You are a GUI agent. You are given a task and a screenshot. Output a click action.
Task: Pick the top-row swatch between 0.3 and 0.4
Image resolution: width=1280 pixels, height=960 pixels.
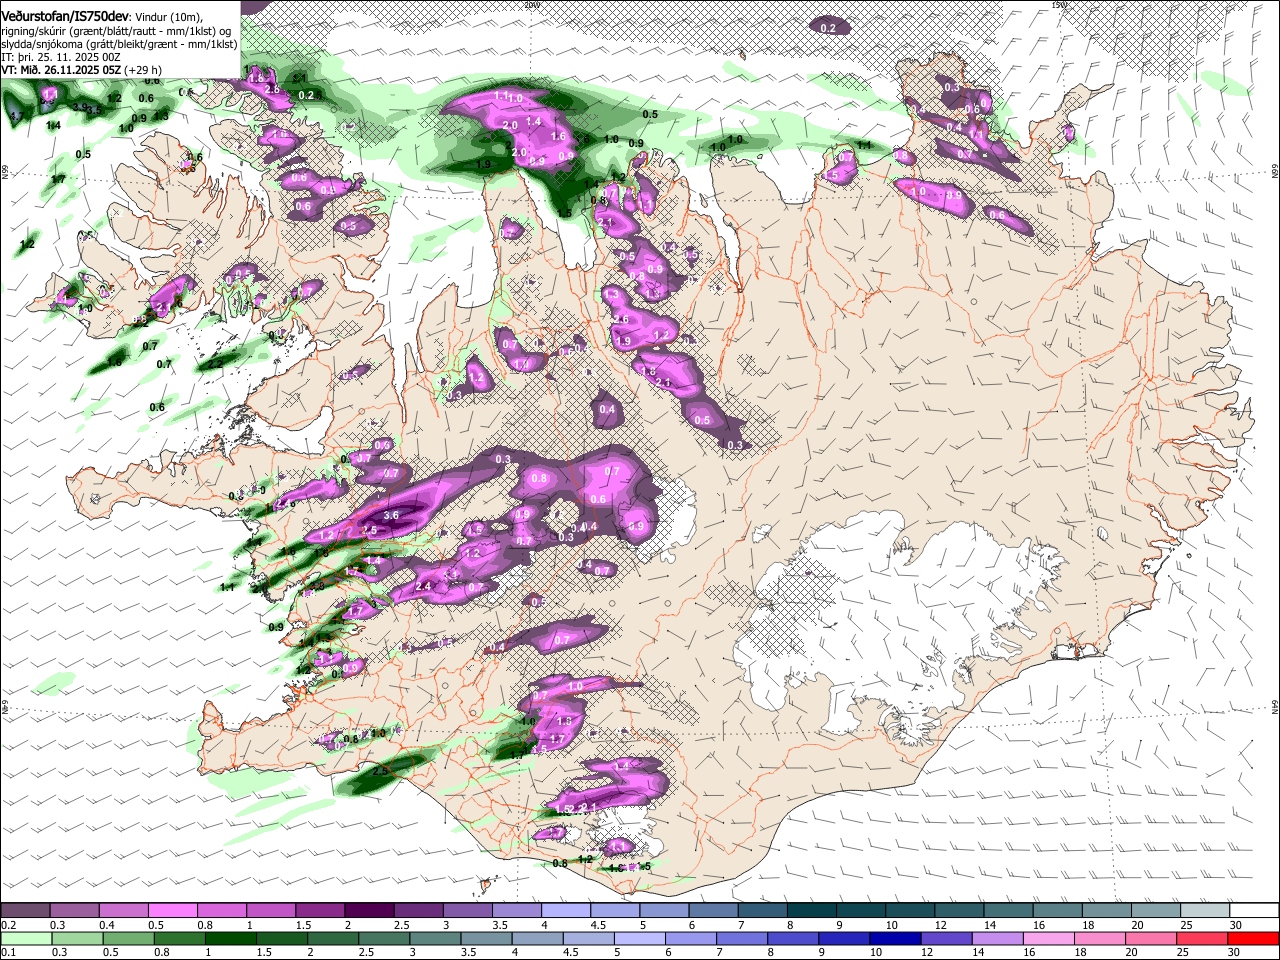pyautogui.click(x=74, y=910)
